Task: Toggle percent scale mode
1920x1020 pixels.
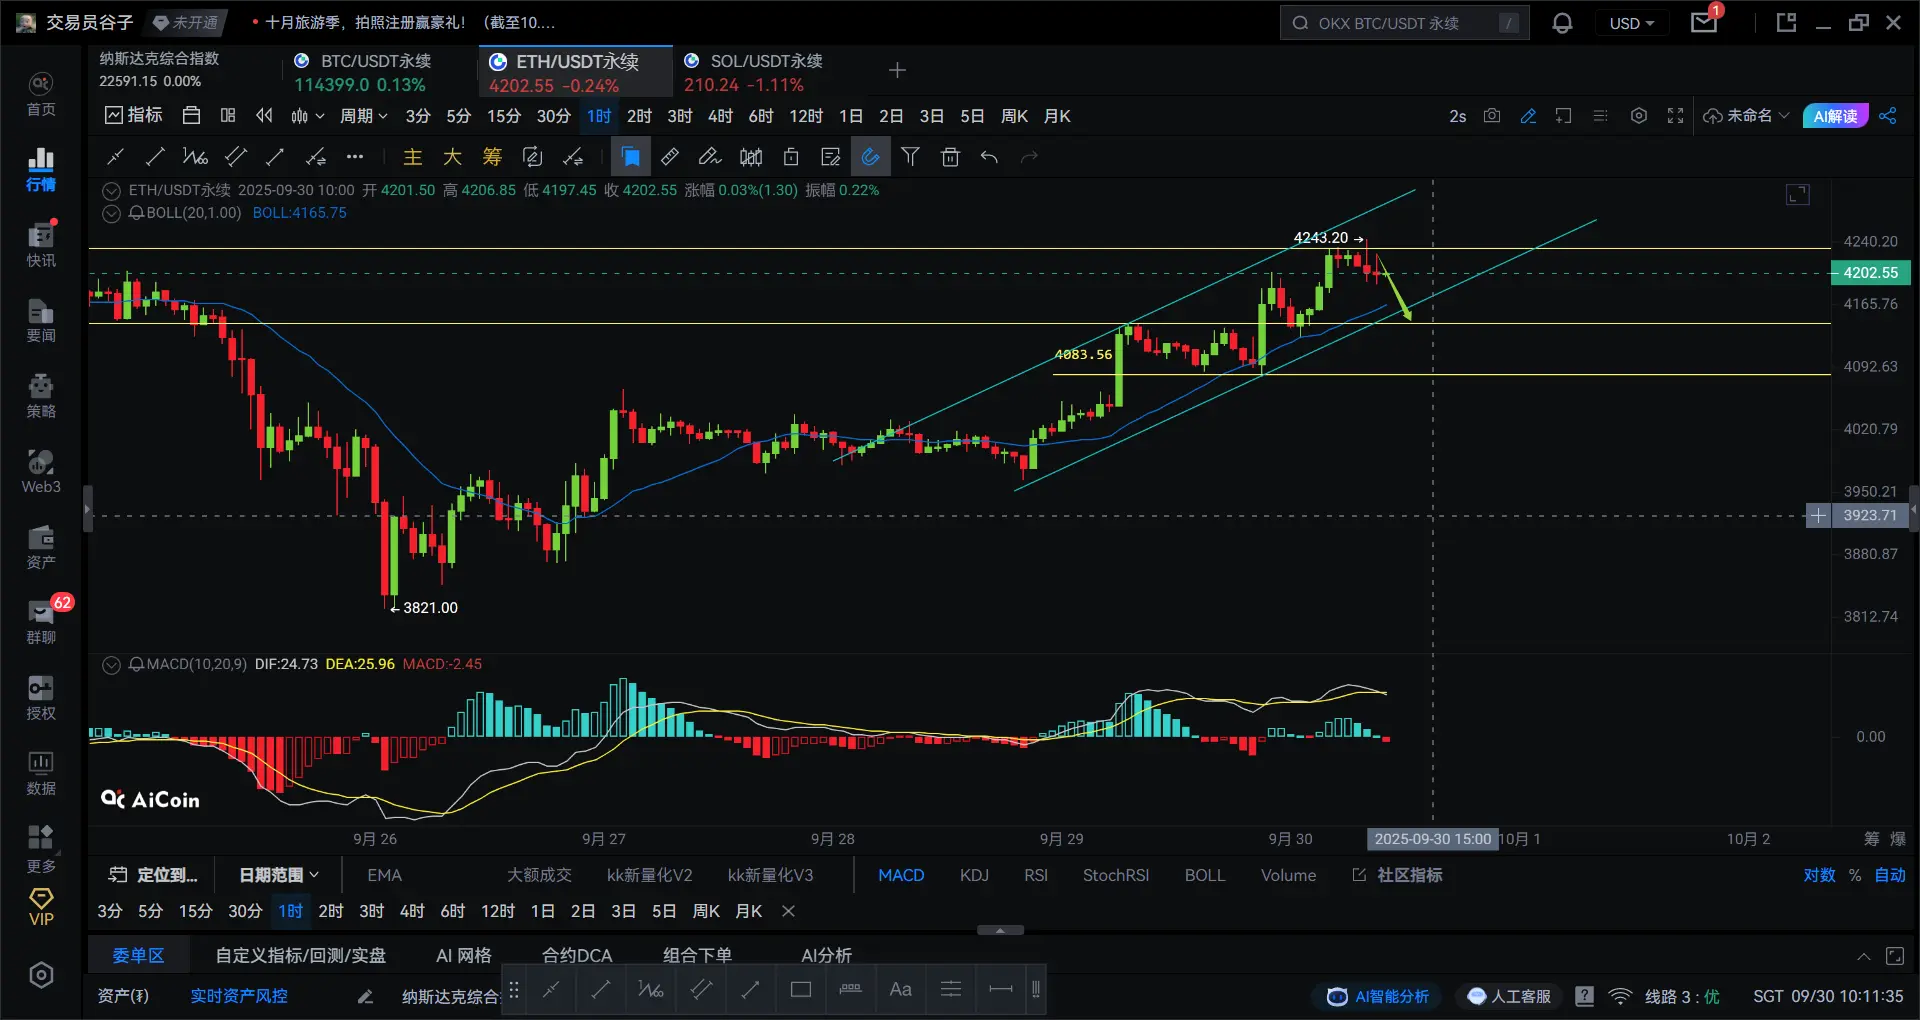Action: tap(1855, 875)
